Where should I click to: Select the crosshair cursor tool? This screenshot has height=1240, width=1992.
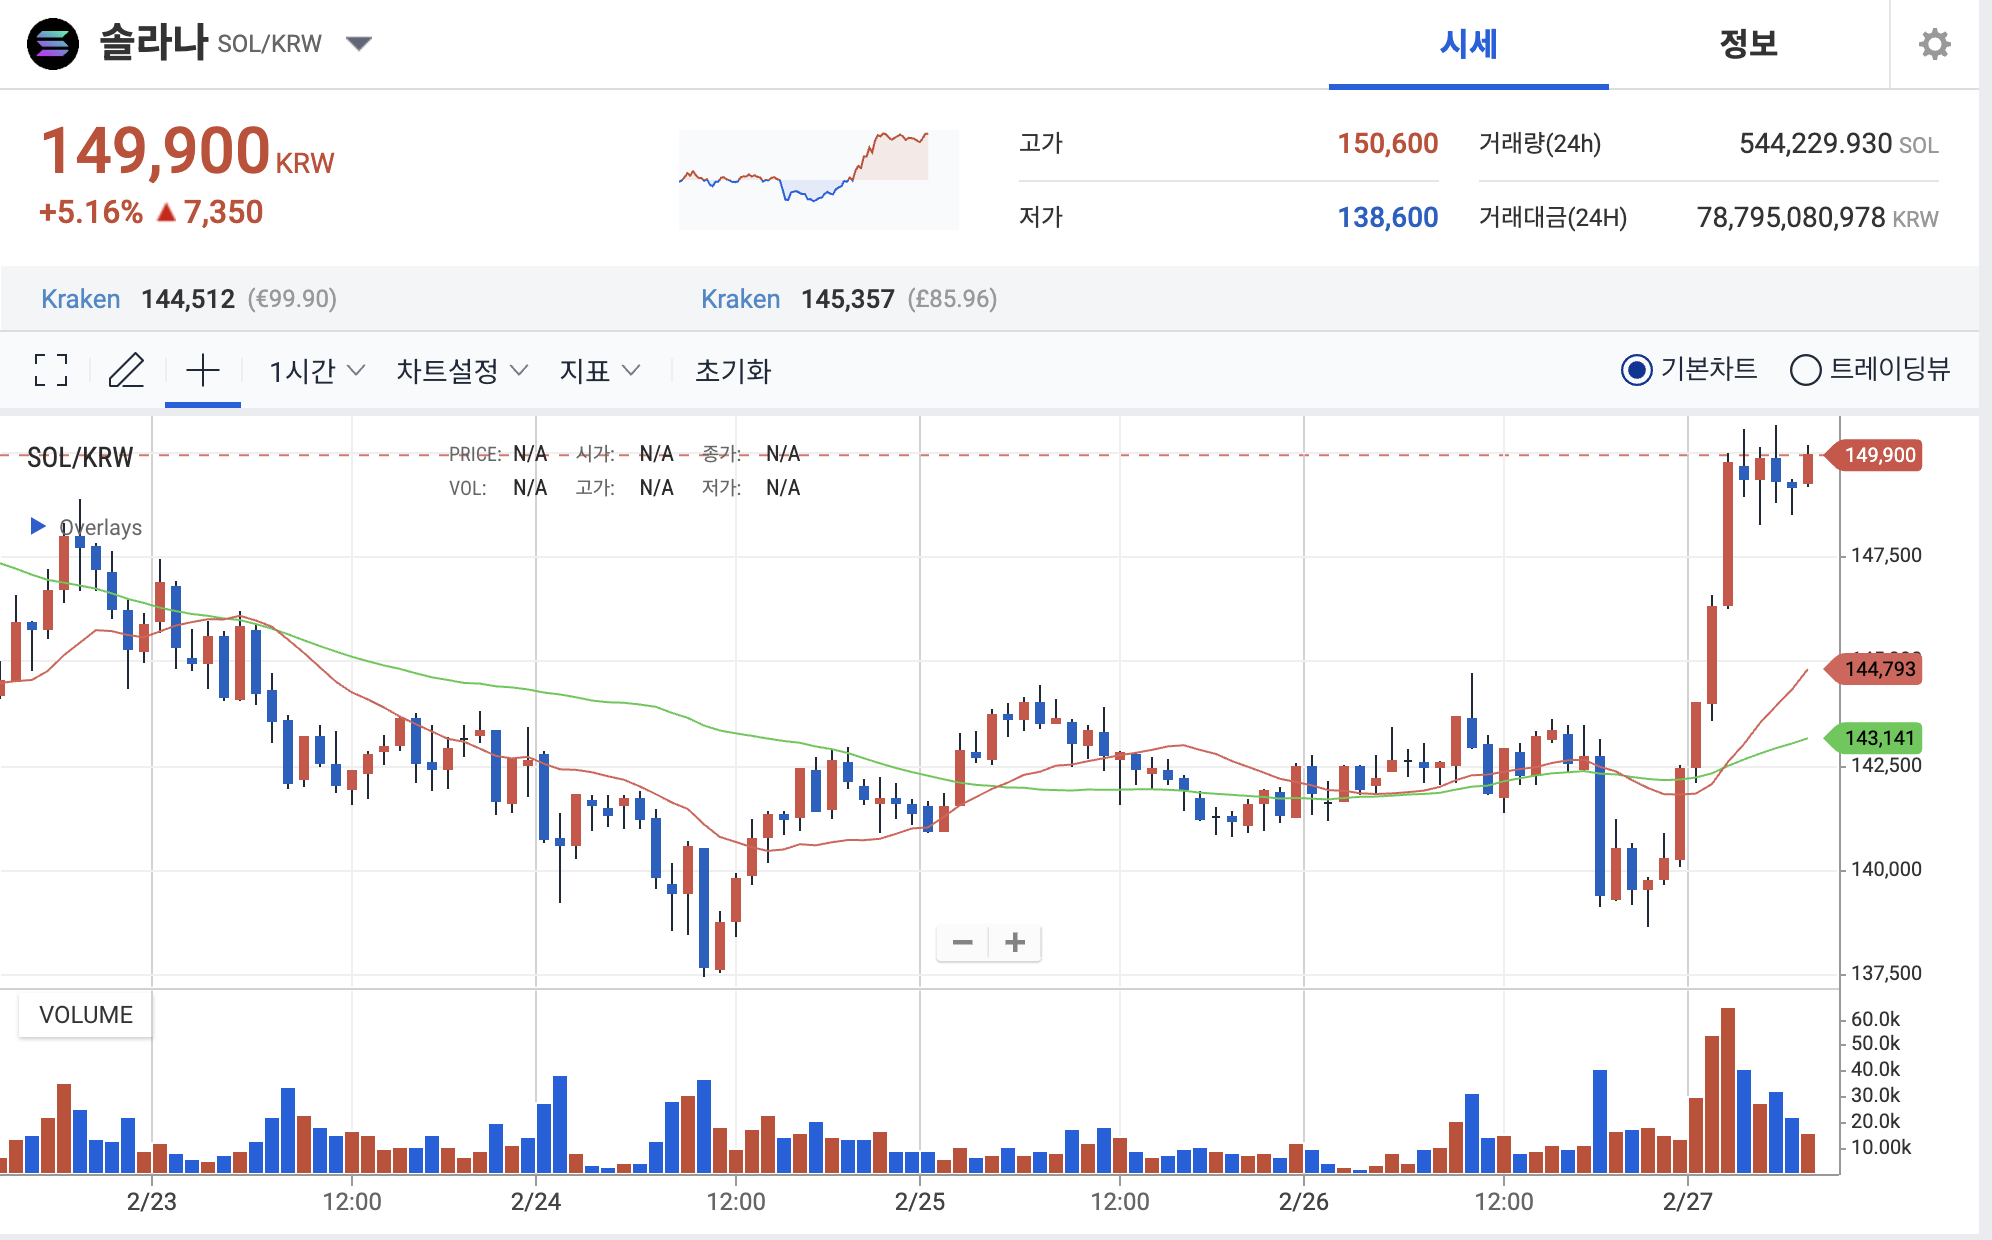point(203,370)
